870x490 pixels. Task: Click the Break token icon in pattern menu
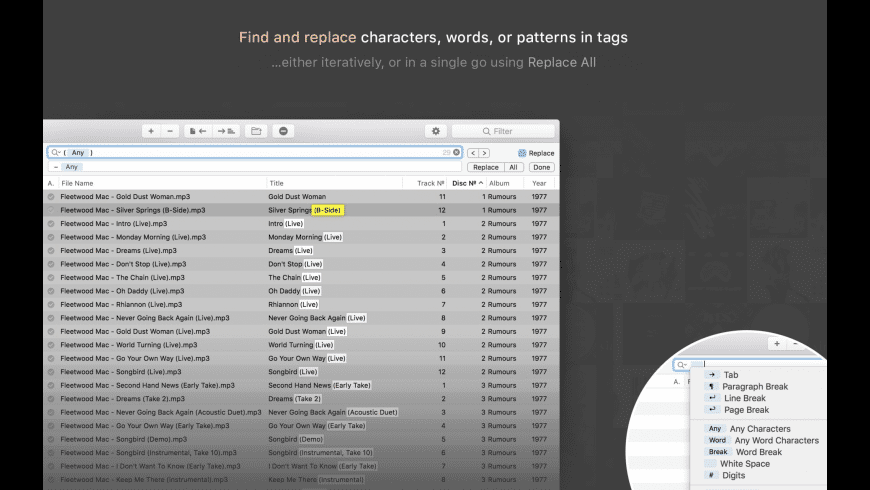pos(717,452)
